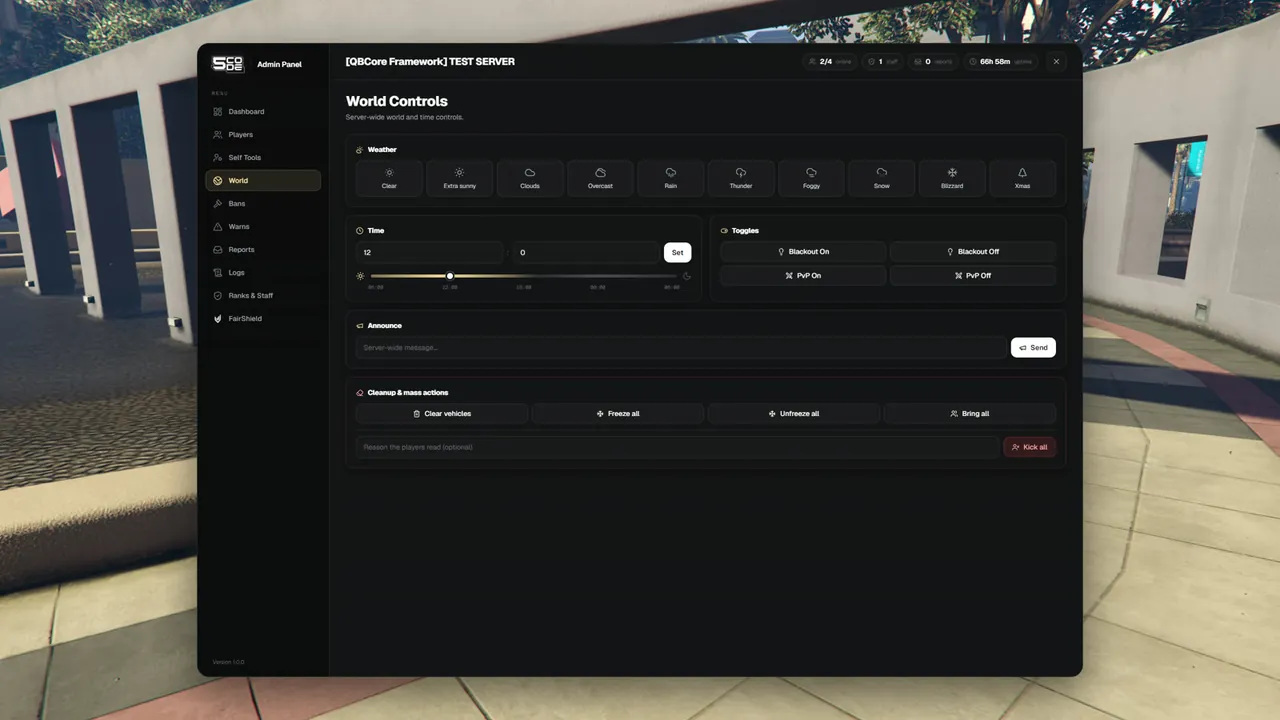This screenshot has width=1280, height=720.
Task: Click Freeze all
Action: pos(618,414)
